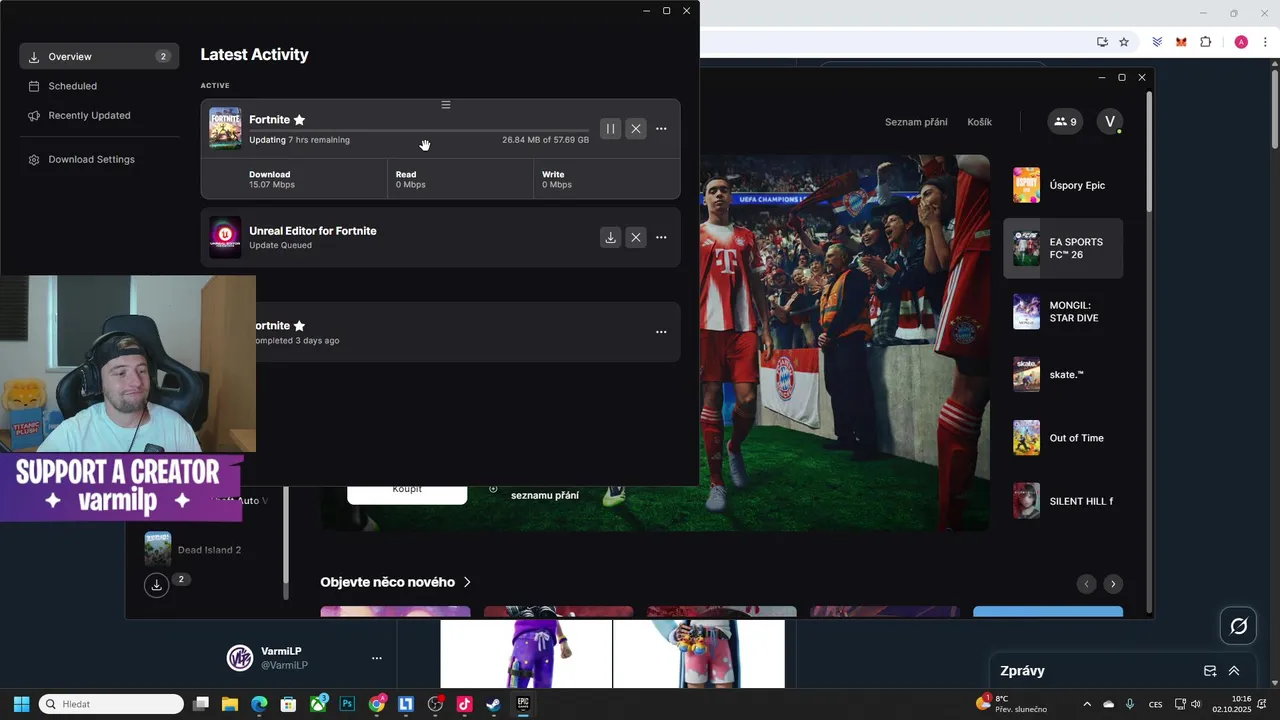Pause the Fortnite update

(x=610, y=129)
